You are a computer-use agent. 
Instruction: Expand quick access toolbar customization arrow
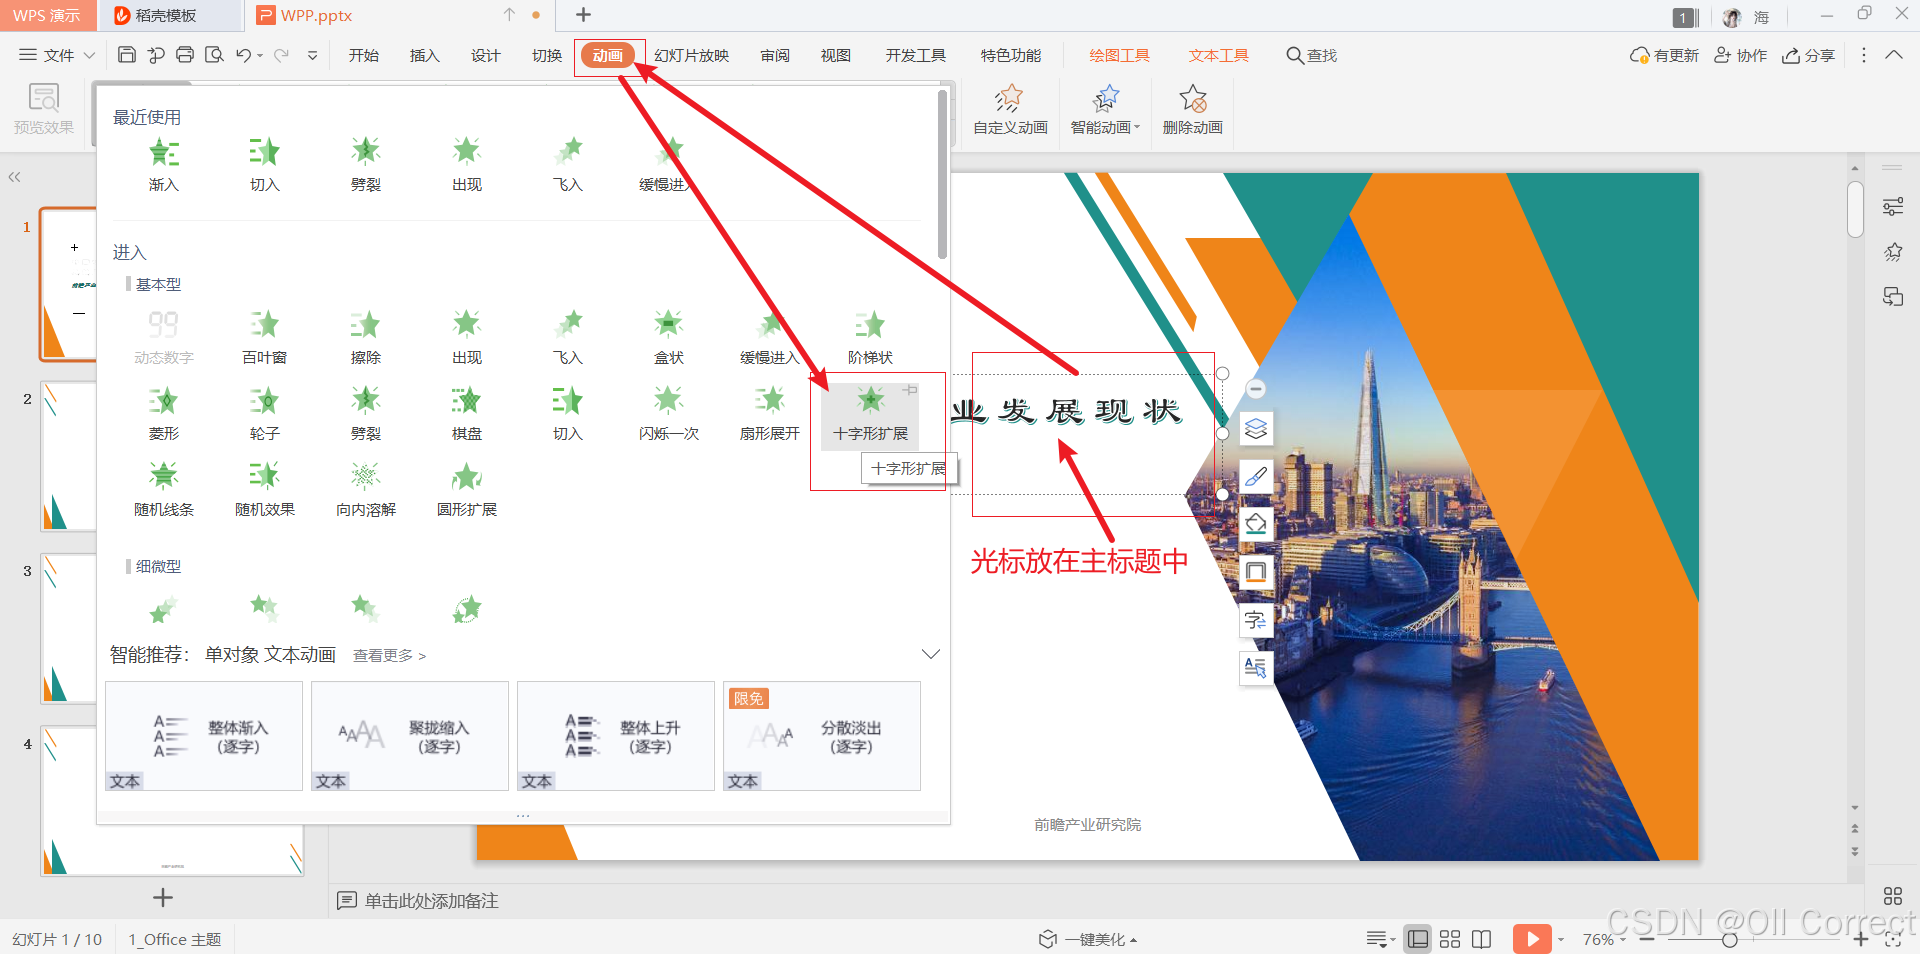[x=313, y=56]
